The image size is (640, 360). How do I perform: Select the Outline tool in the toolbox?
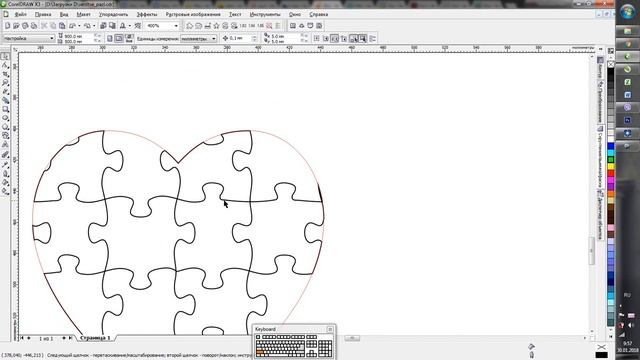[5, 173]
